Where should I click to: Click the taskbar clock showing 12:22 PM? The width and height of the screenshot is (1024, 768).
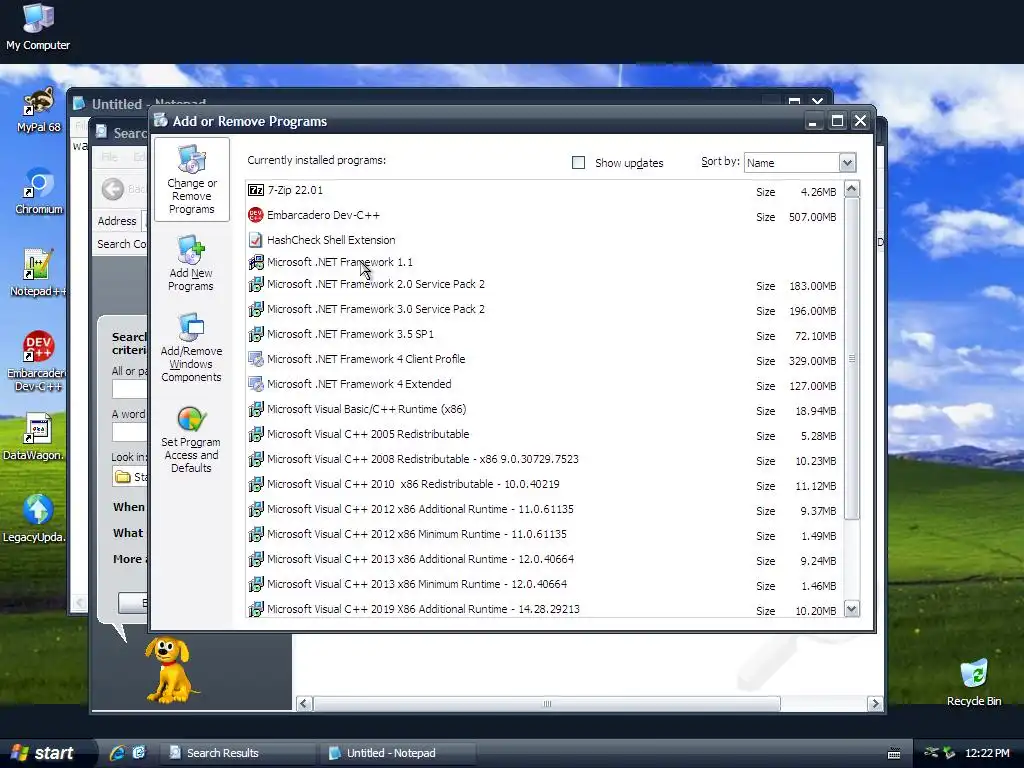[987, 753]
